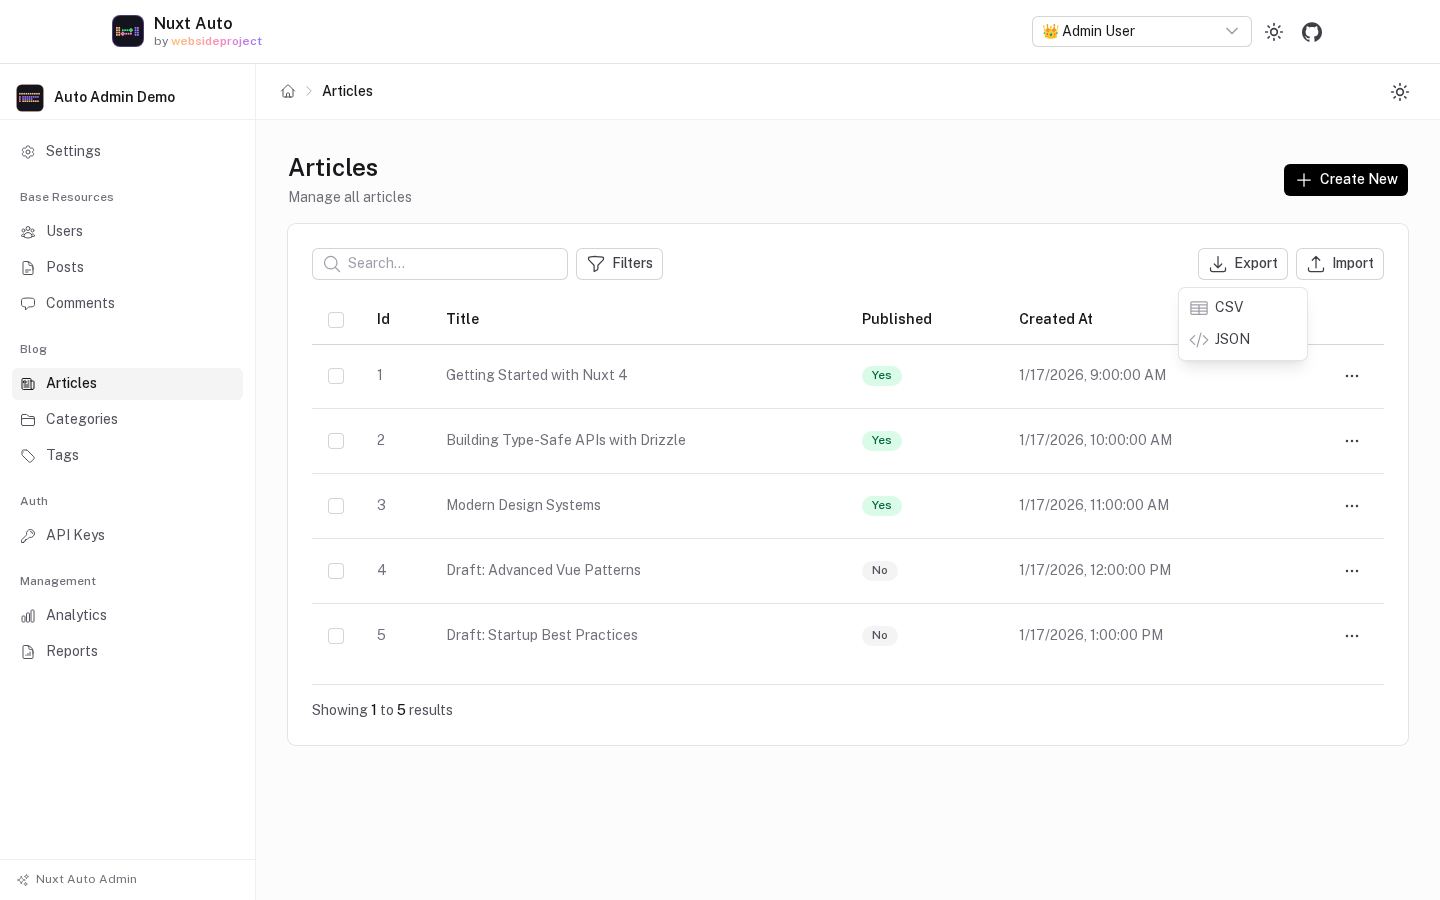Click the Users icon in sidebar

[x=28, y=232]
